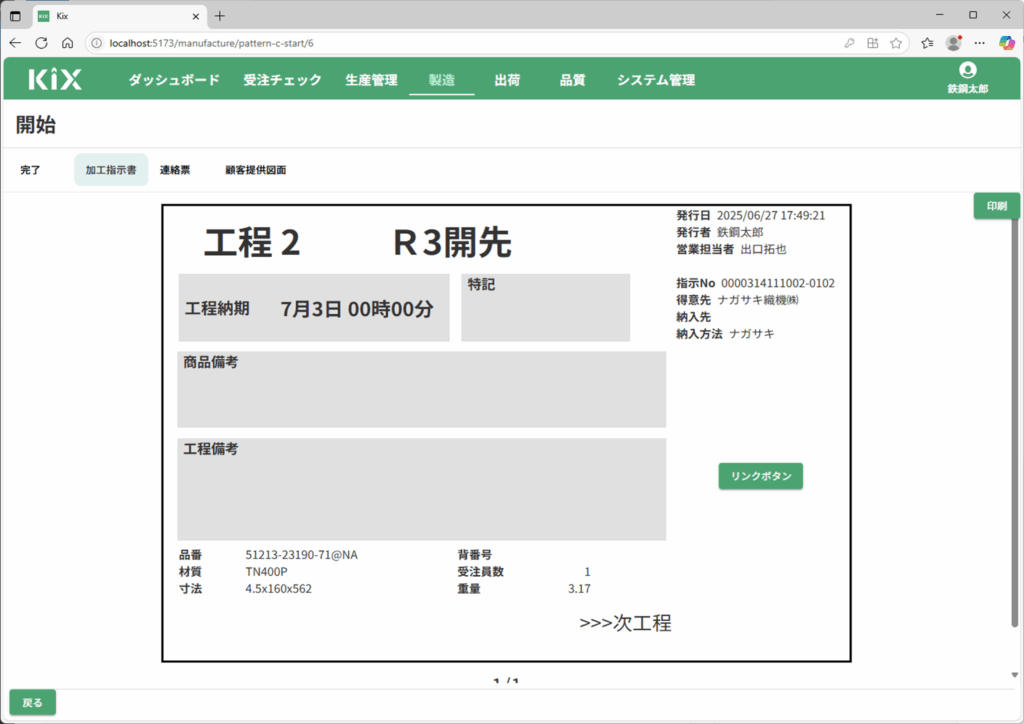Open 品質 menu
The width and height of the screenshot is (1024, 724).
coord(572,80)
